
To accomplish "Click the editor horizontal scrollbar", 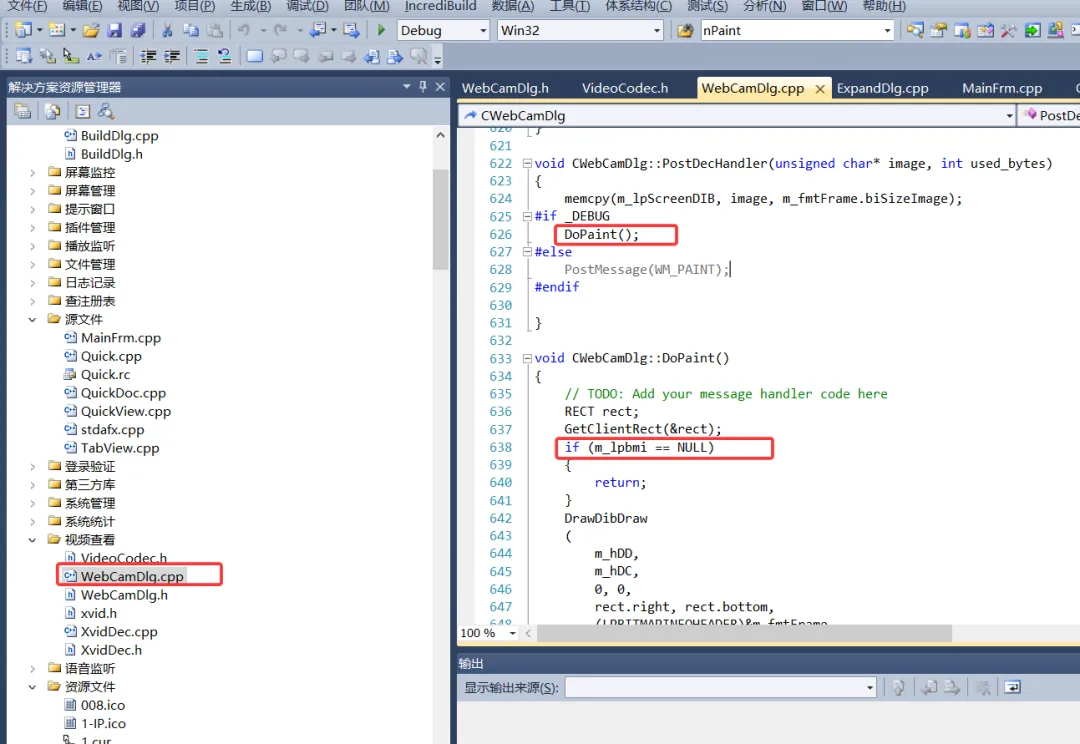I will coord(744,633).
